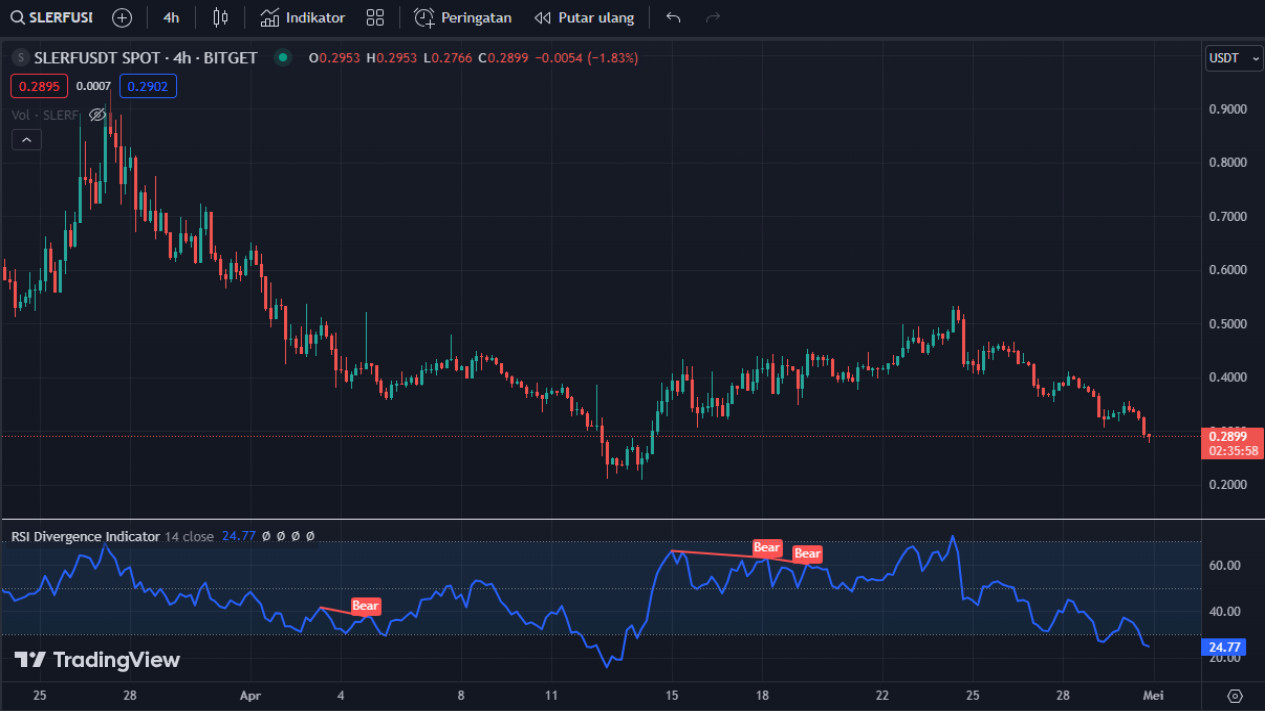Click the 0.5000 price axis label
The image size is (1265, 711).
[1229, 324]
